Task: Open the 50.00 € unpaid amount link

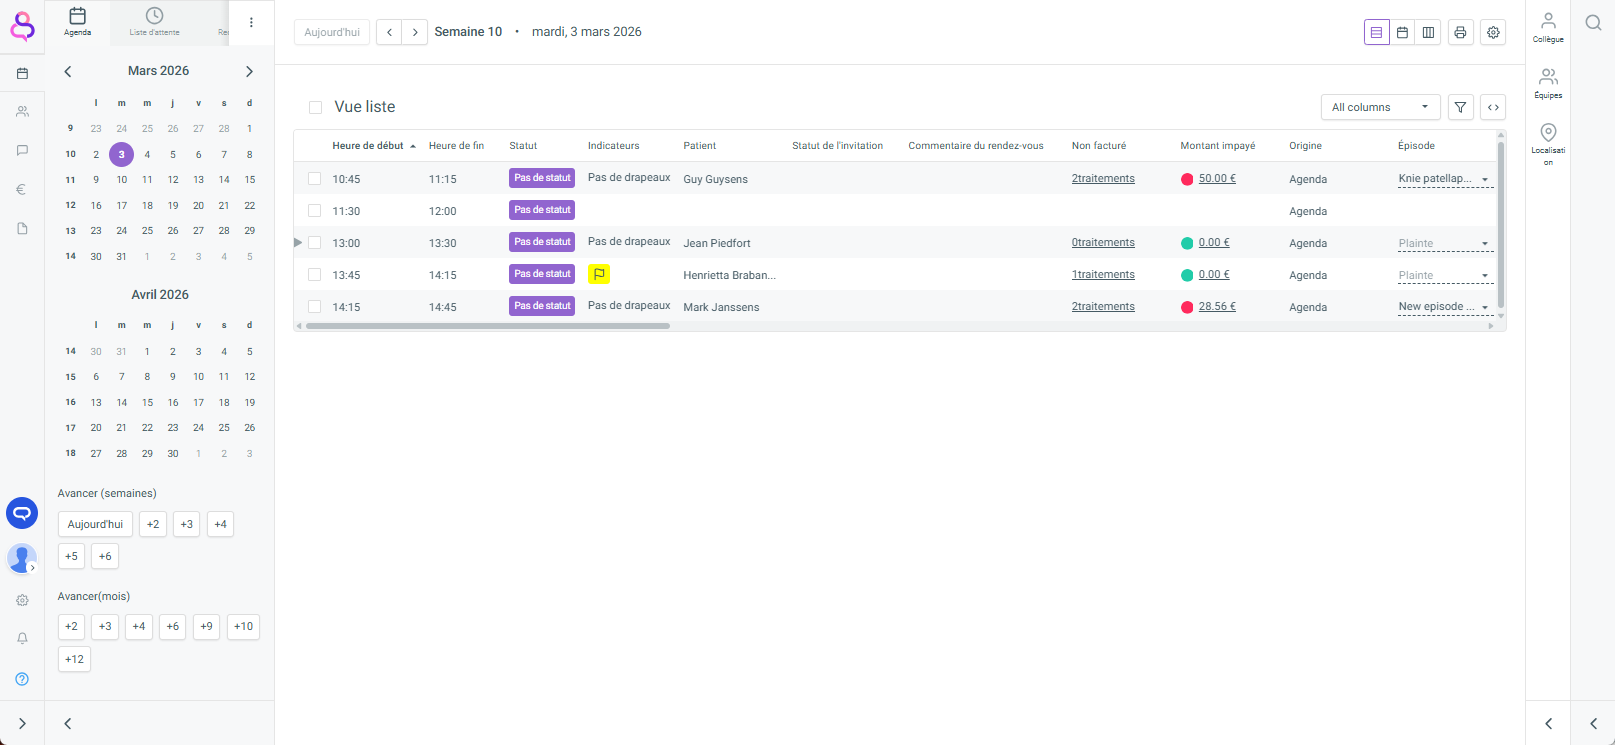Action: [x=1217, y=179]
